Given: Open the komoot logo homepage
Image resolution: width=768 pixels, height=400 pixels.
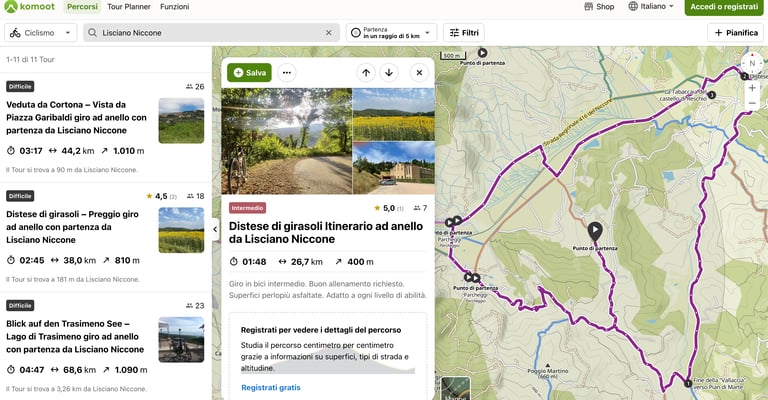Looking at the screenshot, I should [29, 7].
